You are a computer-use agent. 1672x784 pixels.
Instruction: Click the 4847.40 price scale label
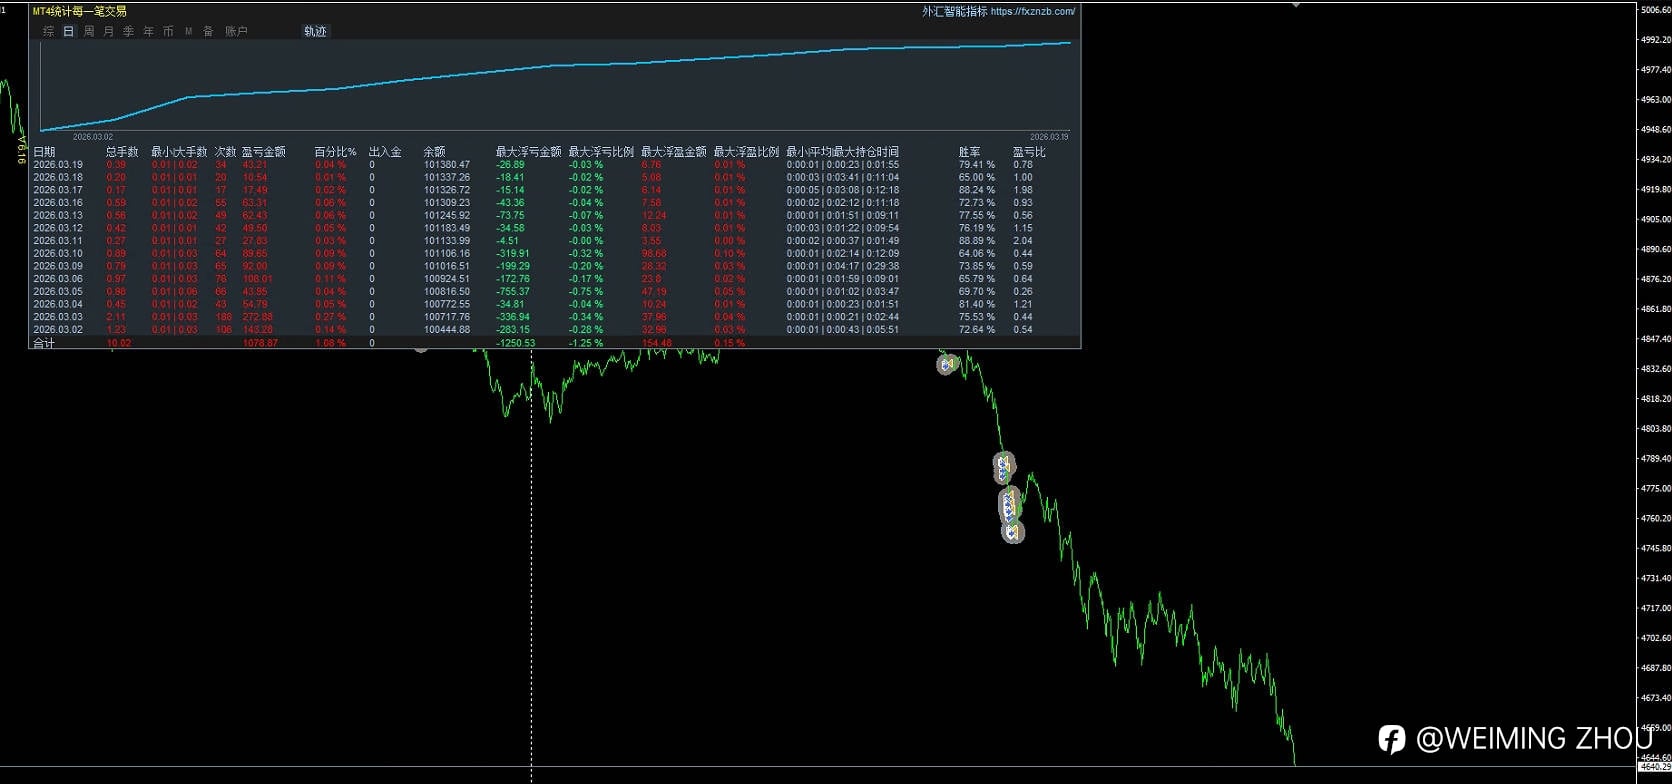(x=1655, y=340)
